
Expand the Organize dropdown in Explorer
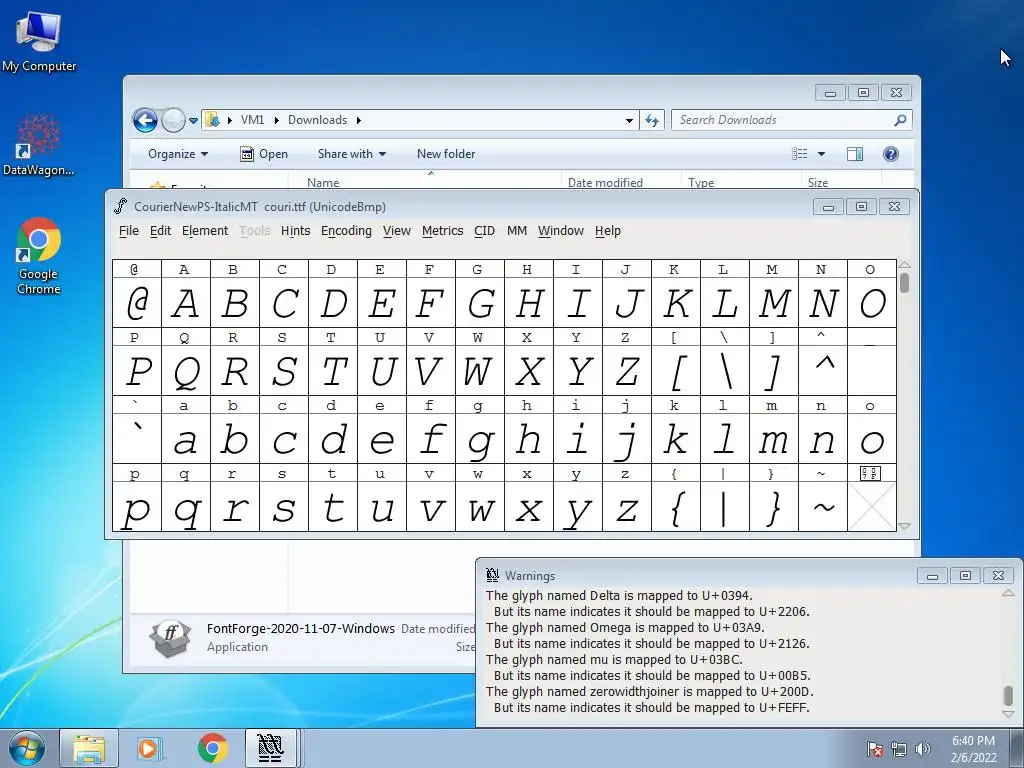(x=178, y=154)
